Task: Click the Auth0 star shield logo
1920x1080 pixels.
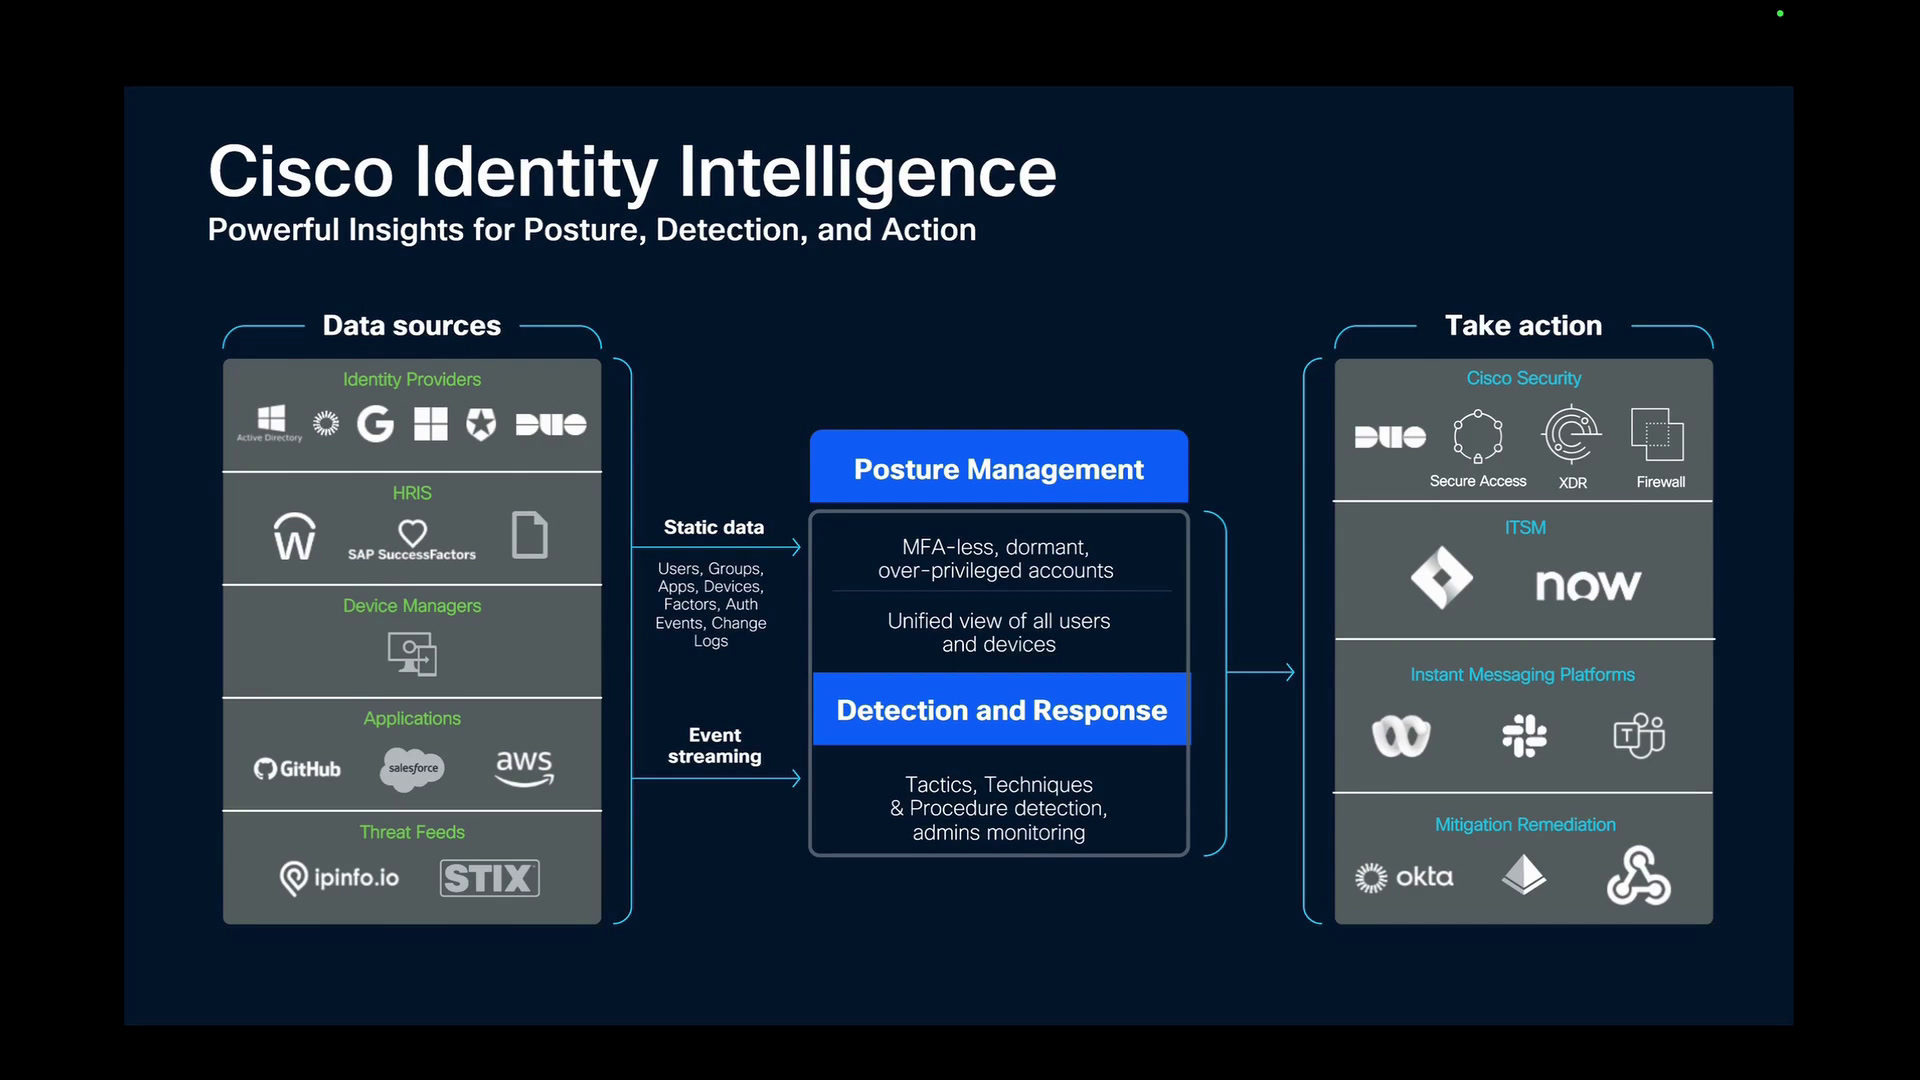Action: pyautogui.click(x=481, y=424)
